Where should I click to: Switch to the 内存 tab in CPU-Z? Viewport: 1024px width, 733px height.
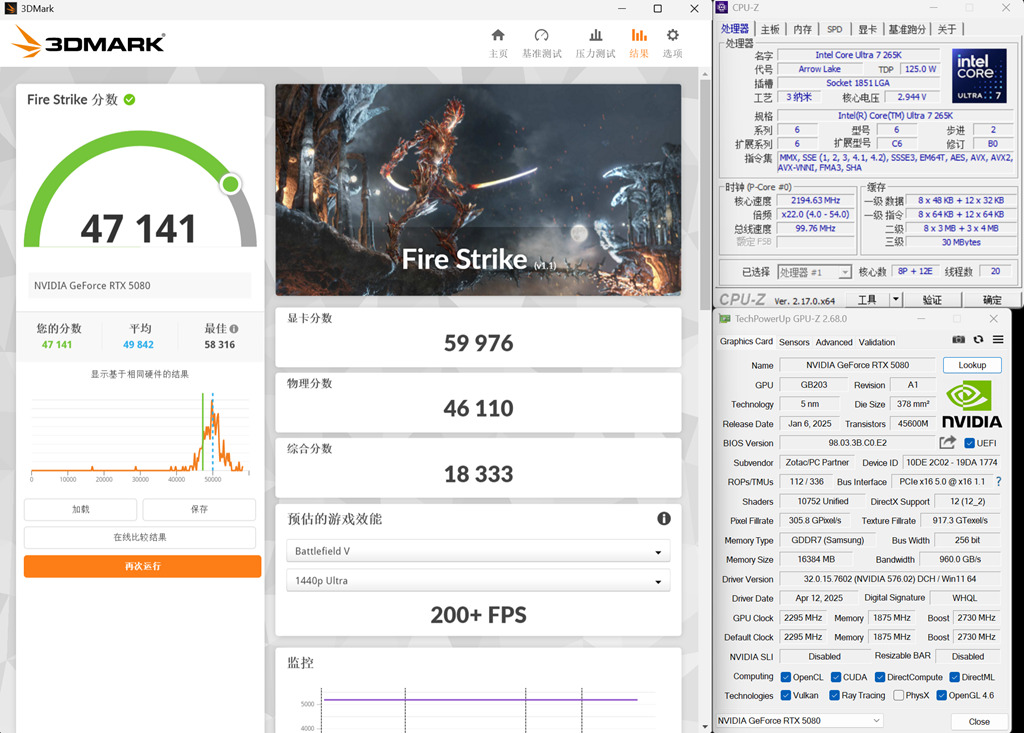[802, 29]
